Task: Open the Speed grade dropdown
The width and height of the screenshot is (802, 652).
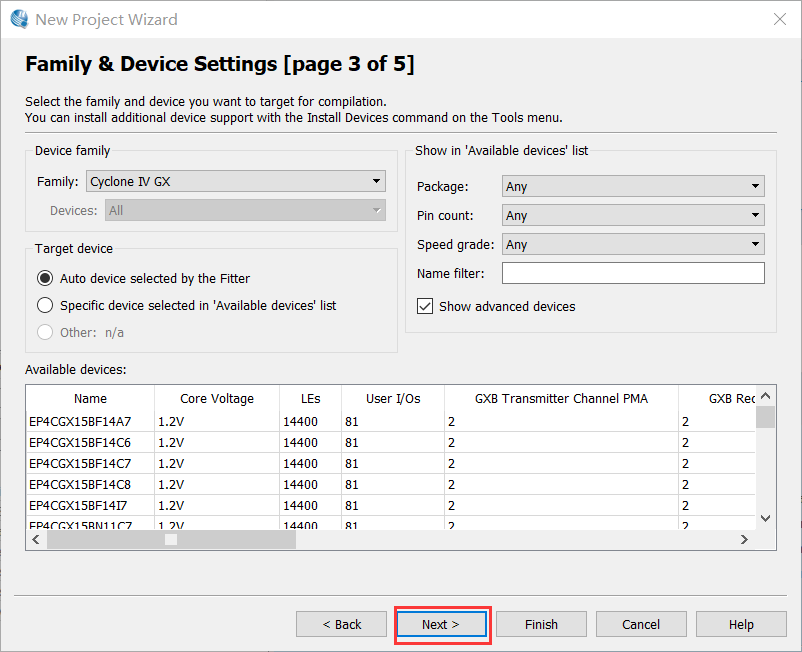Action: coord(633,244)
